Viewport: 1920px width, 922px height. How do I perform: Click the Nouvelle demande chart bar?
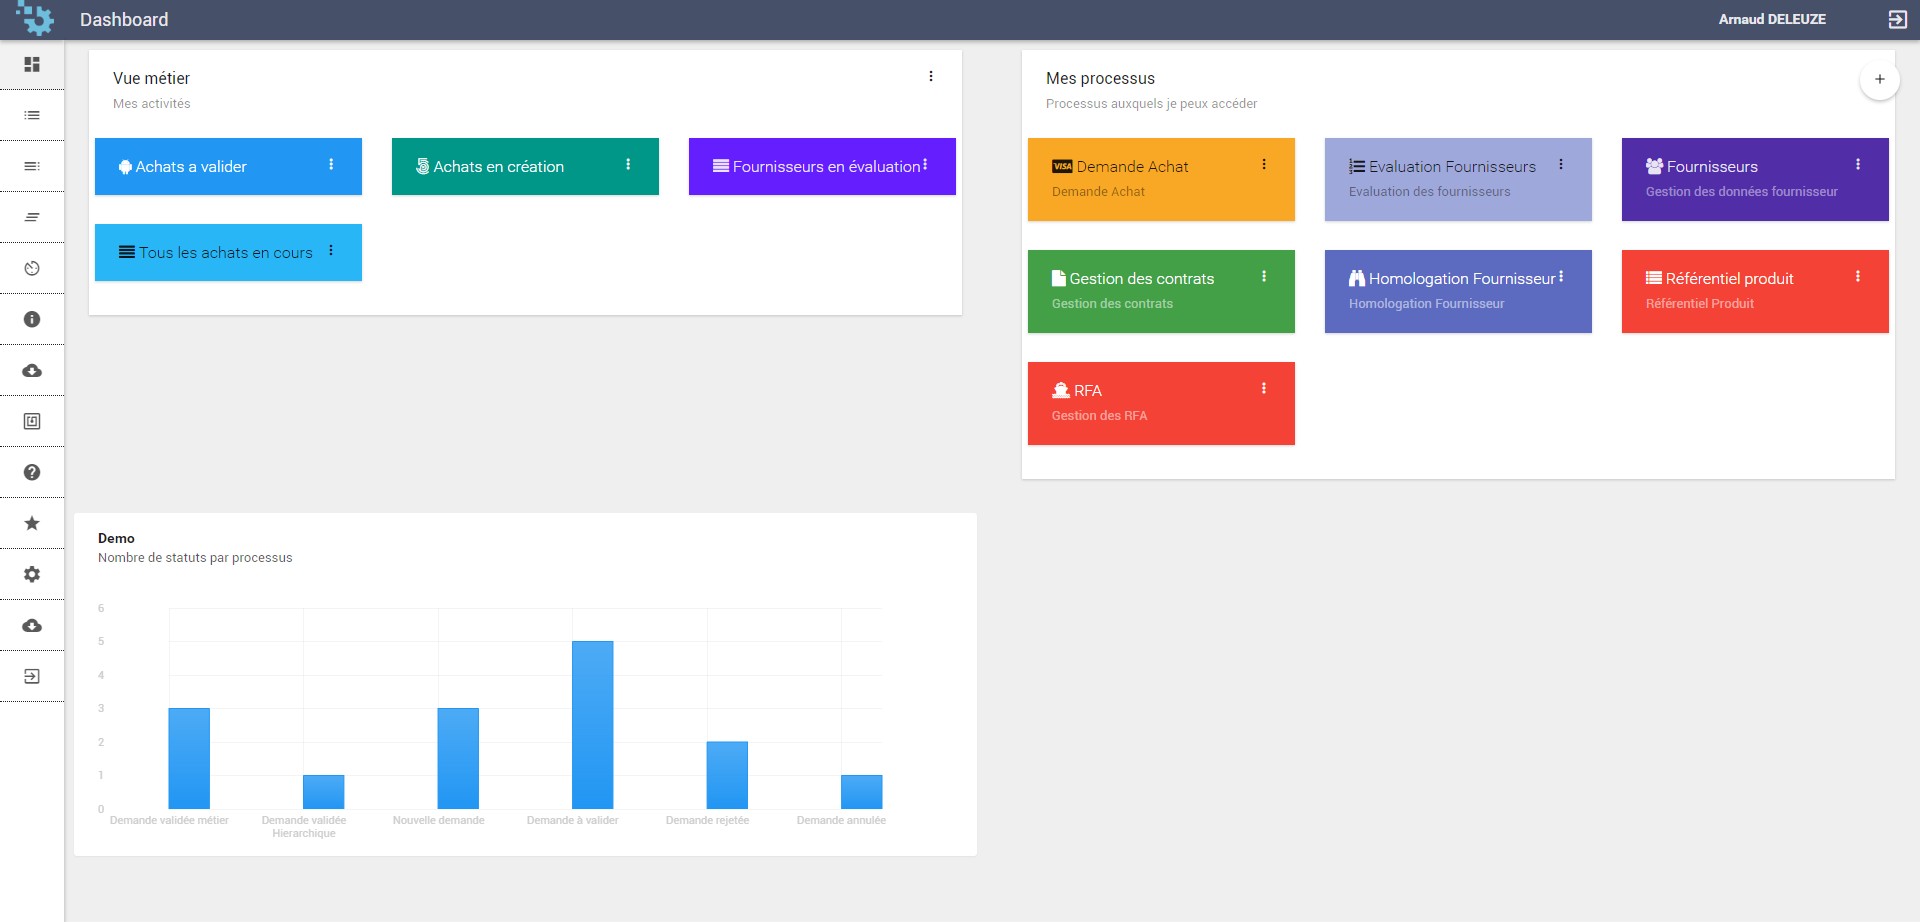(458, 758)
